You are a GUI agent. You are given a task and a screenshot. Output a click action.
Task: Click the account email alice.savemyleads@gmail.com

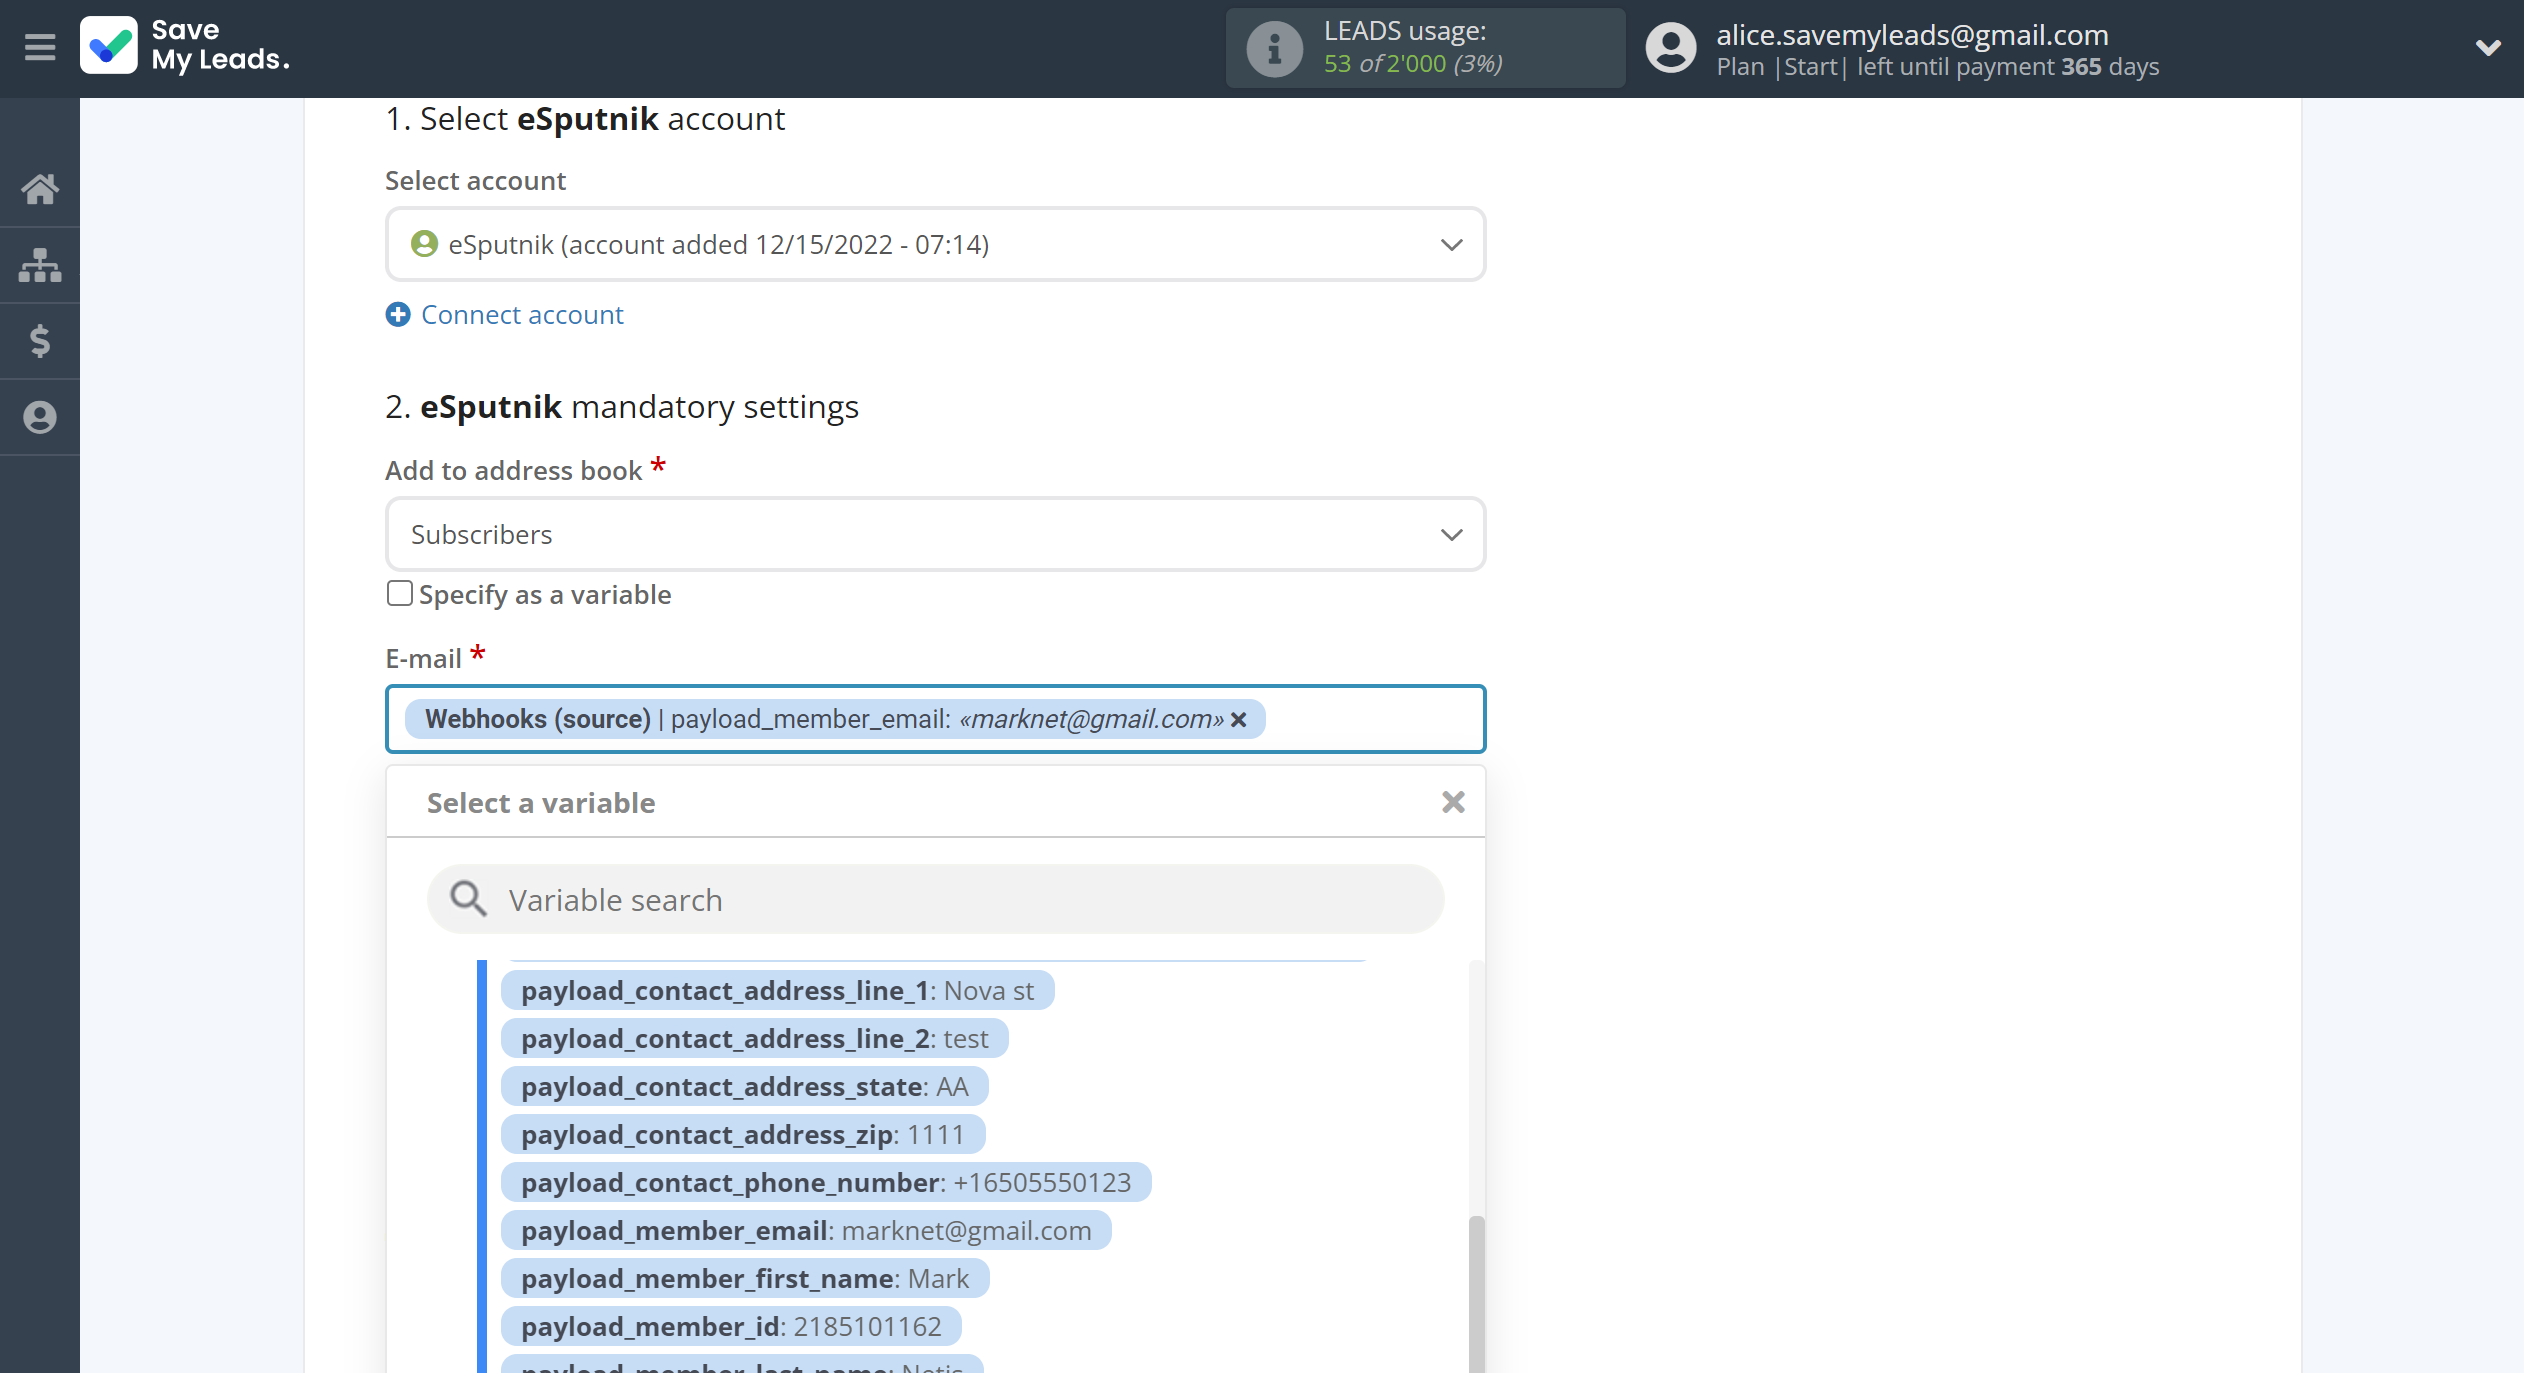pyautogui.click(x=1912, y=35)
